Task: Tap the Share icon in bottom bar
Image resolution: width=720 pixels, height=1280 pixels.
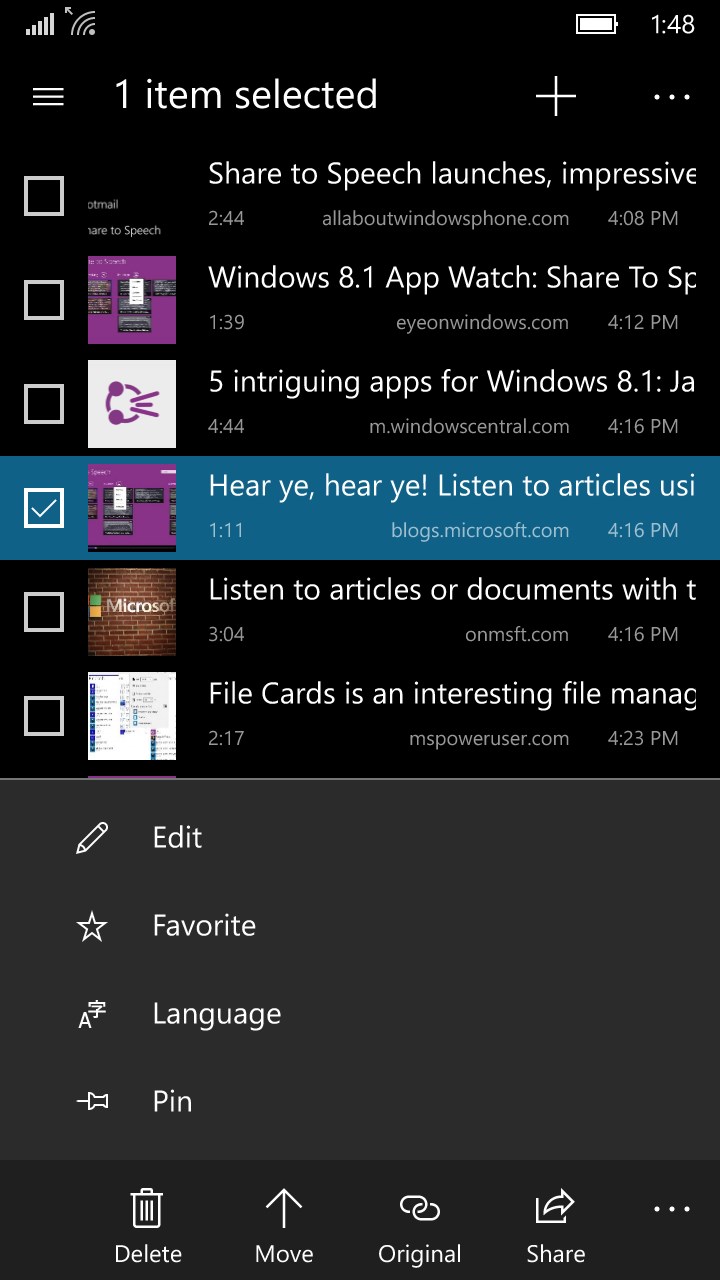Action: (556, 1207)
